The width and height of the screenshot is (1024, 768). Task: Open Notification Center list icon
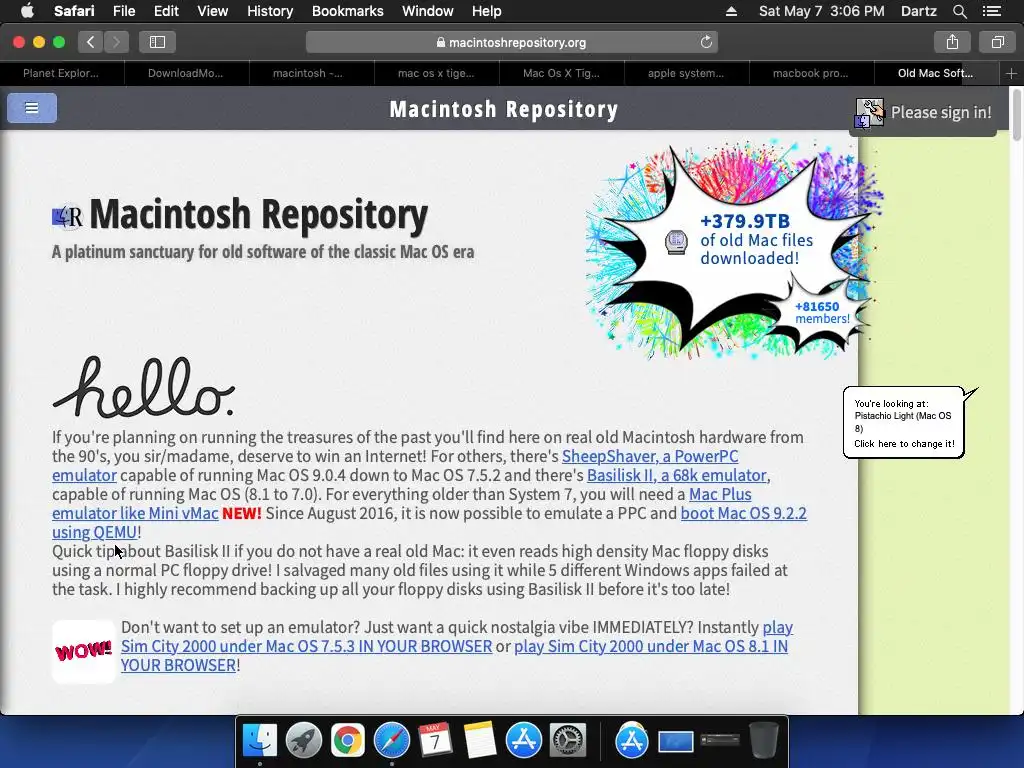click(992, 11)
